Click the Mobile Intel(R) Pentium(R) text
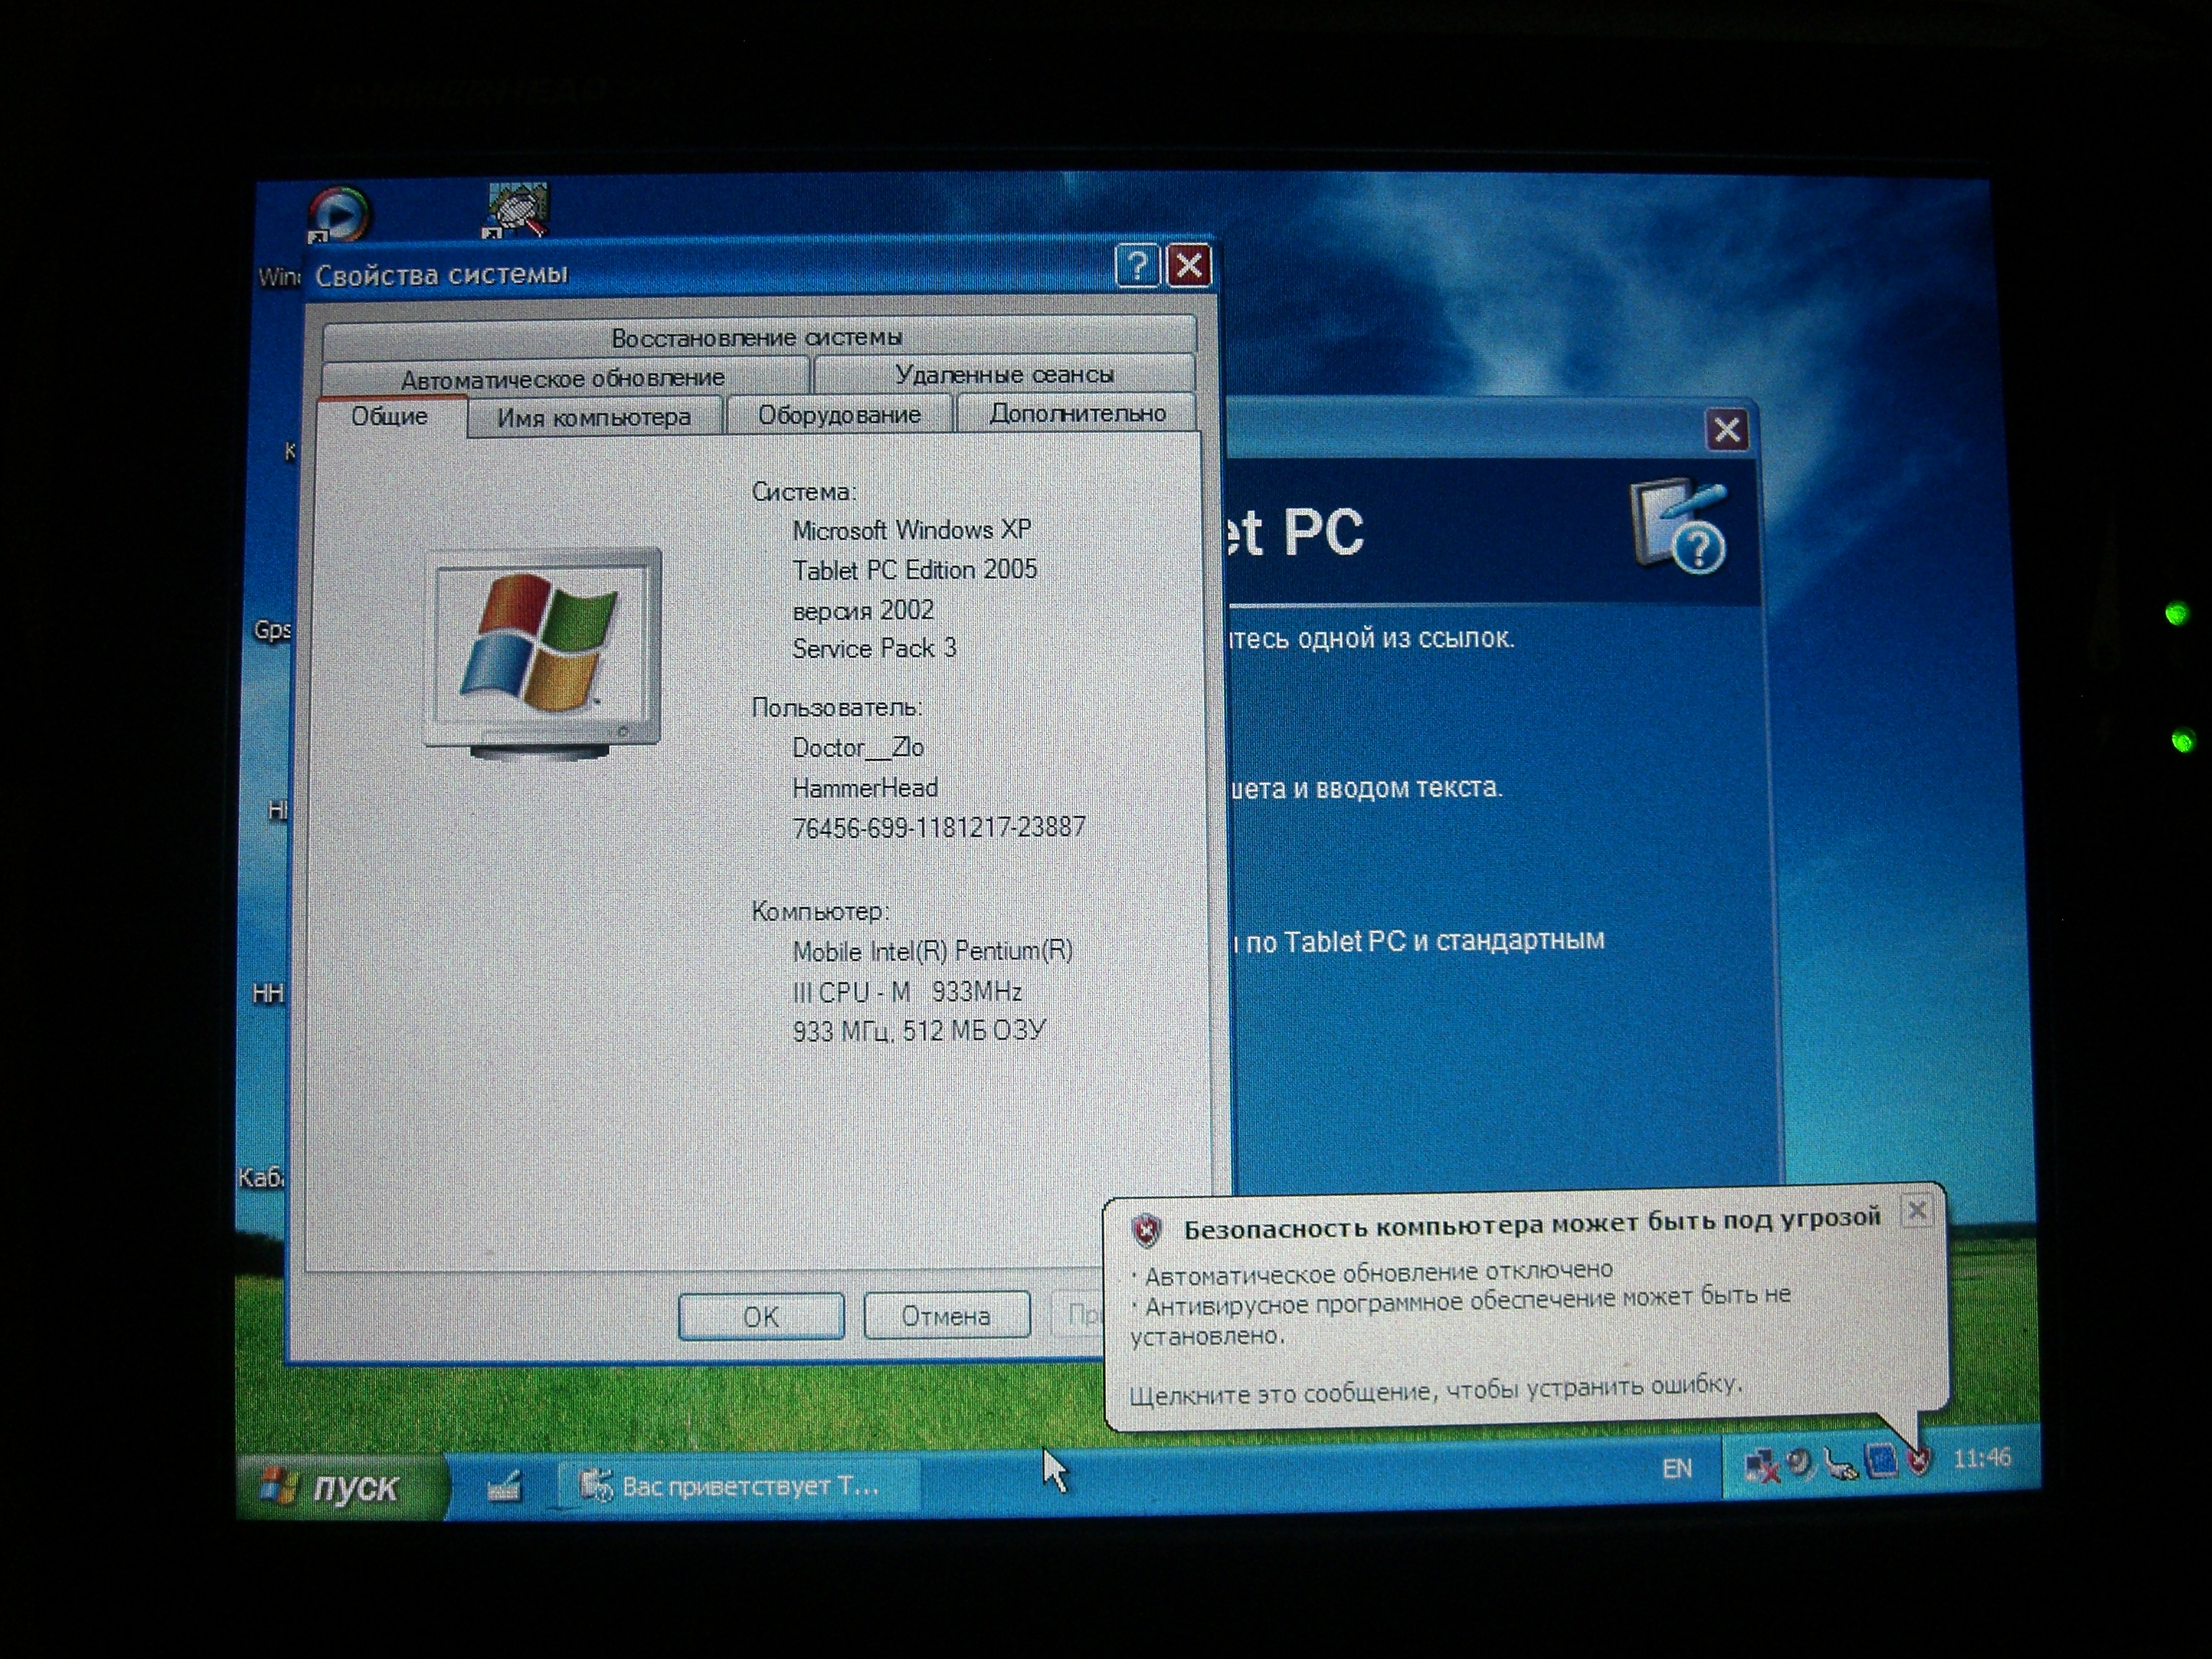 pos(932,950)
